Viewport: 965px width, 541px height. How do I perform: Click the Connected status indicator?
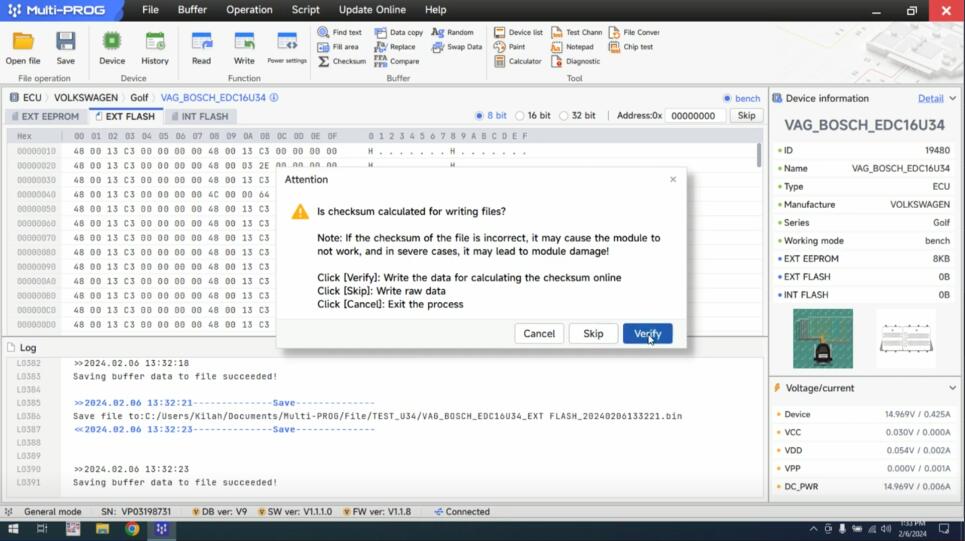tap(462, 511)
